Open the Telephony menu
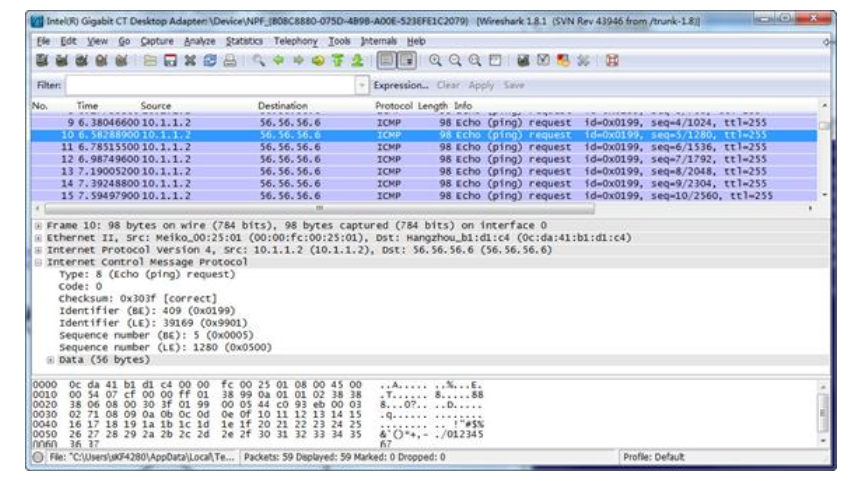 point(295,41)
